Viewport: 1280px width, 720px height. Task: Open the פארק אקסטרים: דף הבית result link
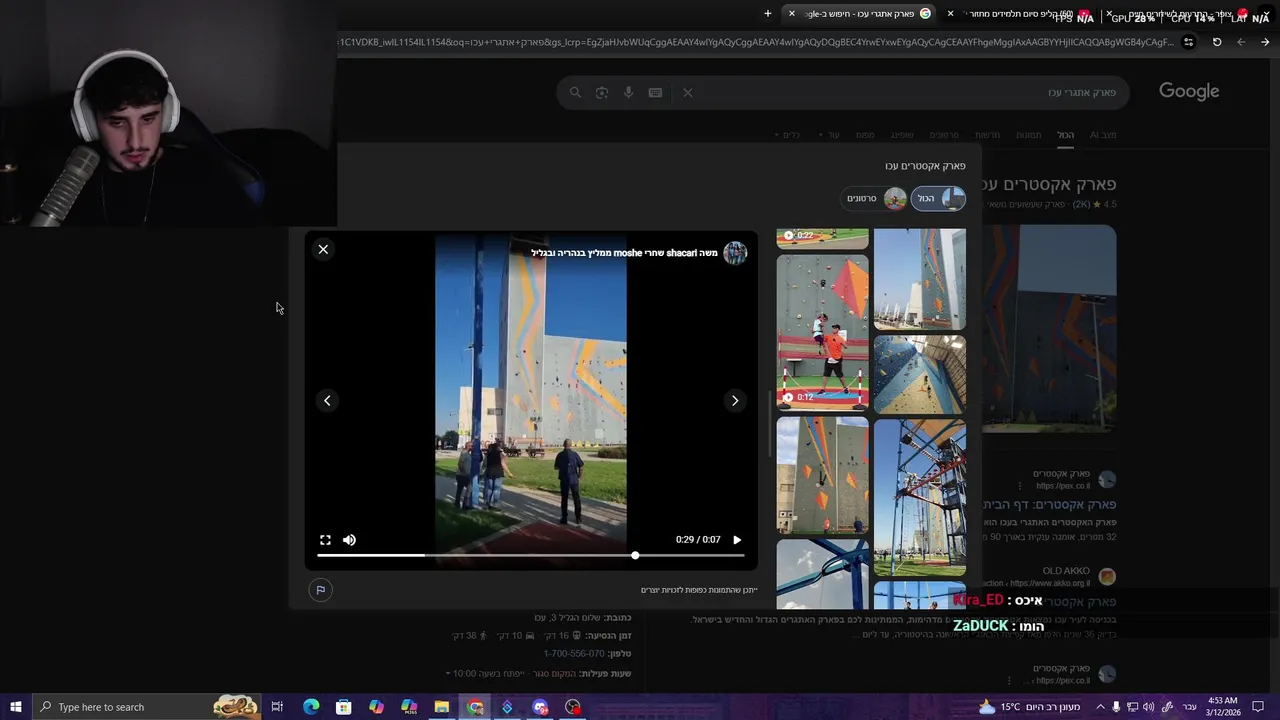coord(1050,505)
